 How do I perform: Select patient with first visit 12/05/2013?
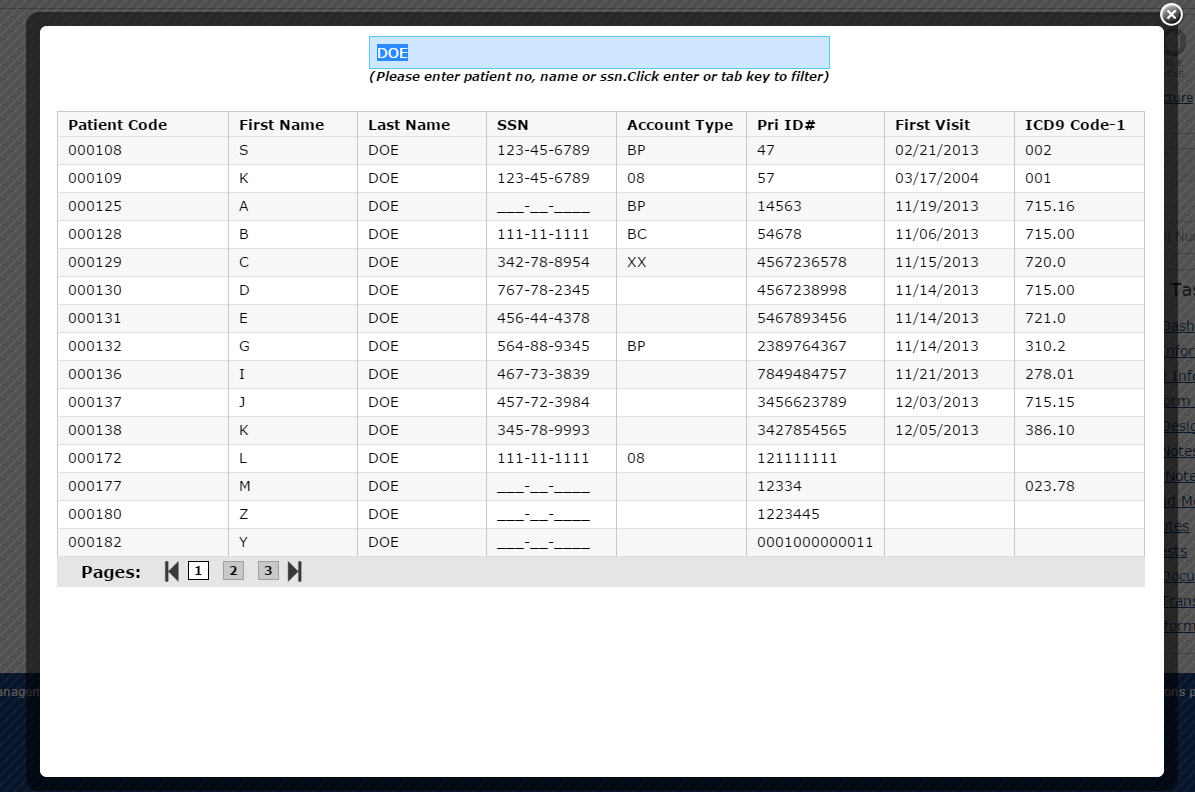pyautogui.click(x=936, y=431)
